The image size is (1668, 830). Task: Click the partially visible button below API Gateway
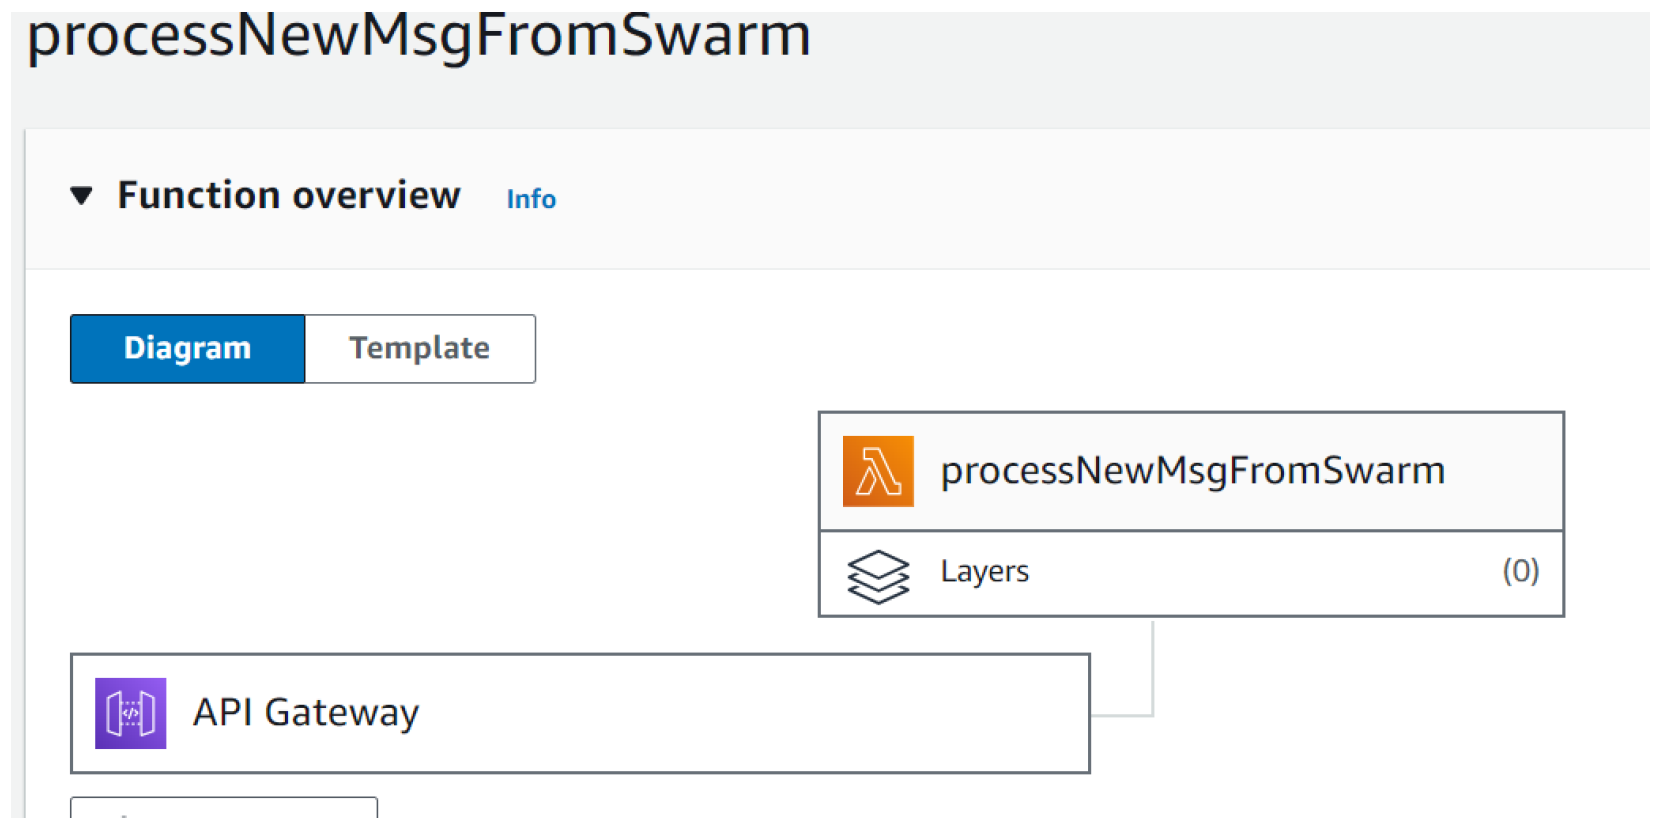[x=223, y=808]
